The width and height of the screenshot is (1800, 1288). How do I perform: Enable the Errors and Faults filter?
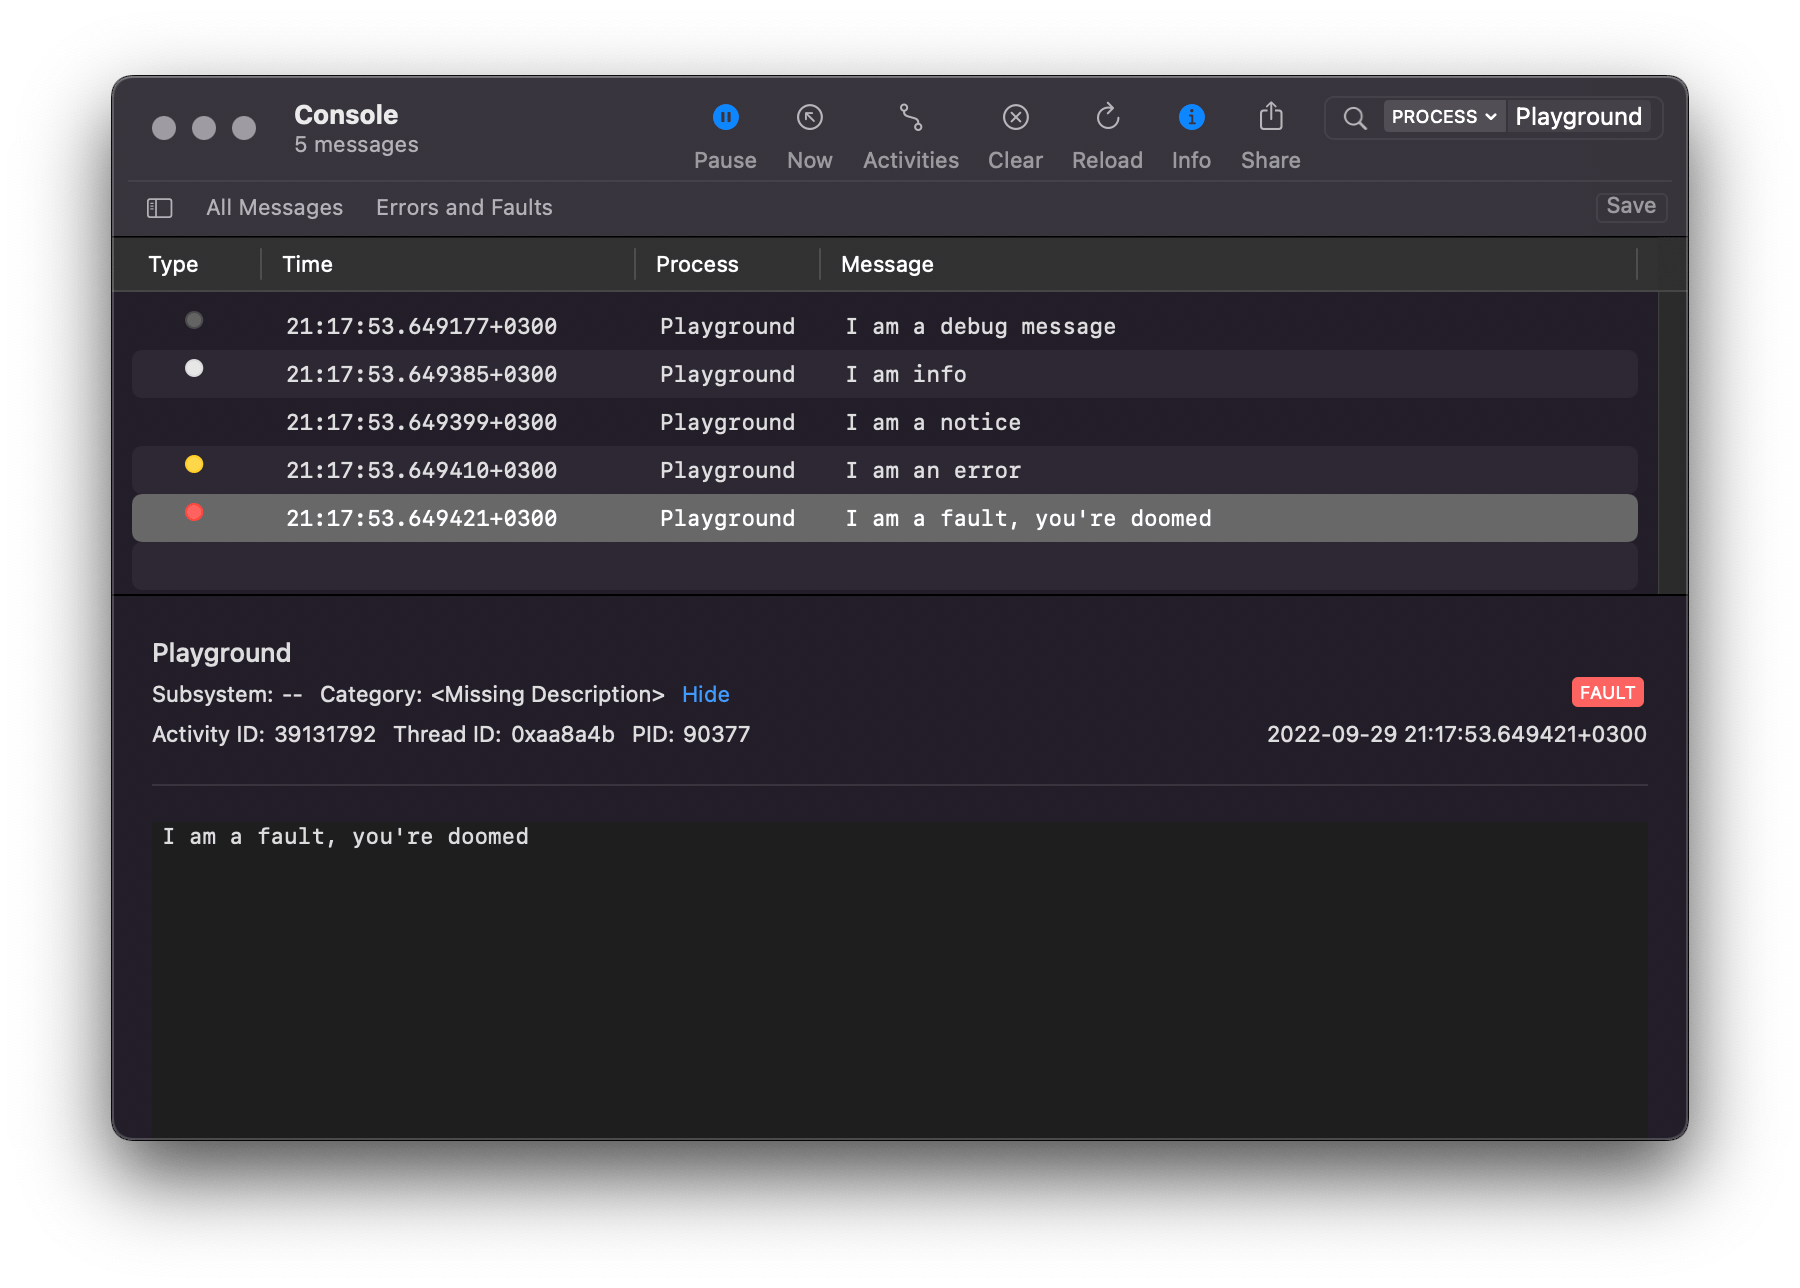point(464,207)
